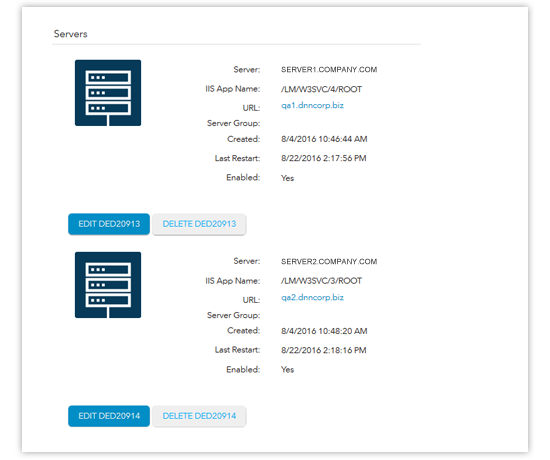Click the Enabled value Yes for server 1

coord(287,178)
